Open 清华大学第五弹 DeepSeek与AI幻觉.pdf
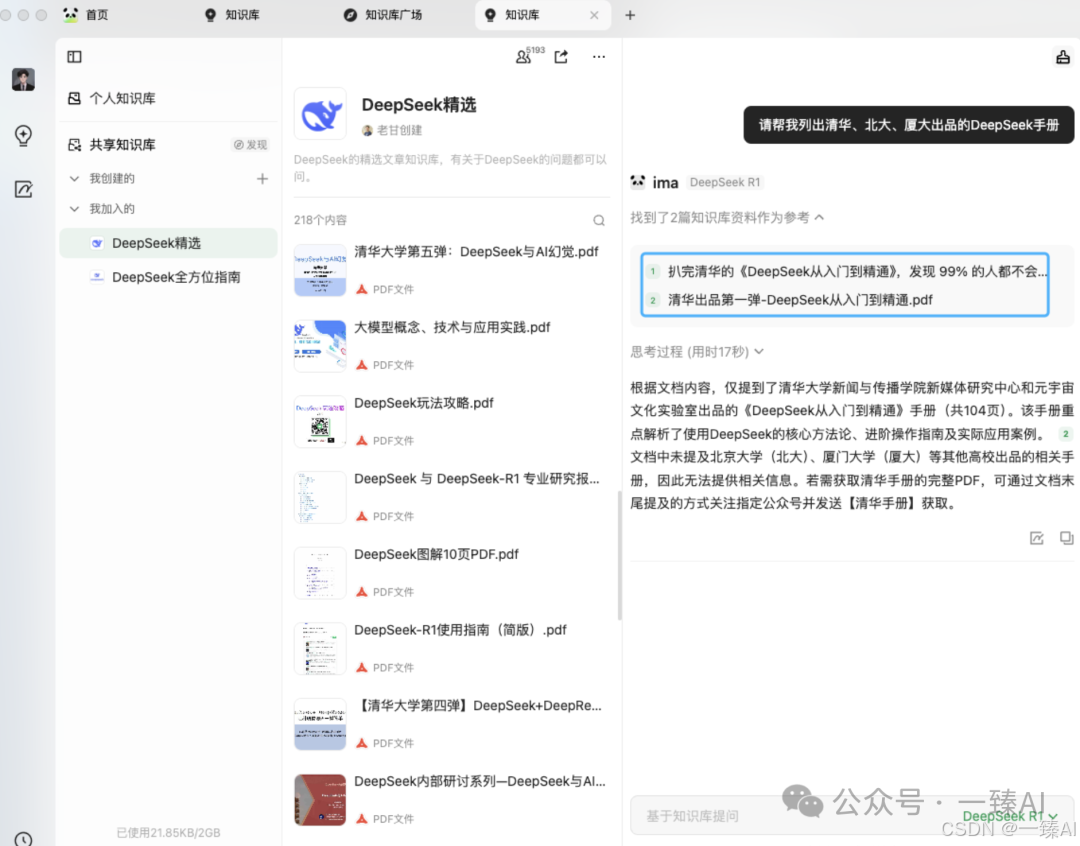The image size is (1080, 846). click(x=450, y=269)
